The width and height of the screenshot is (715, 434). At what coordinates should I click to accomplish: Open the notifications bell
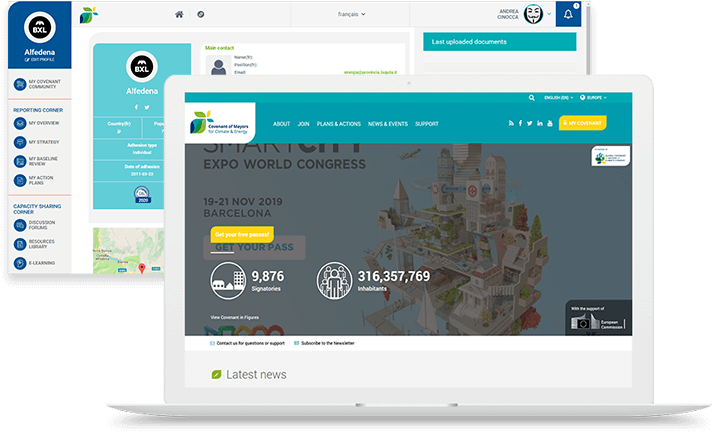pyautogui.click(x=569, y=15)
